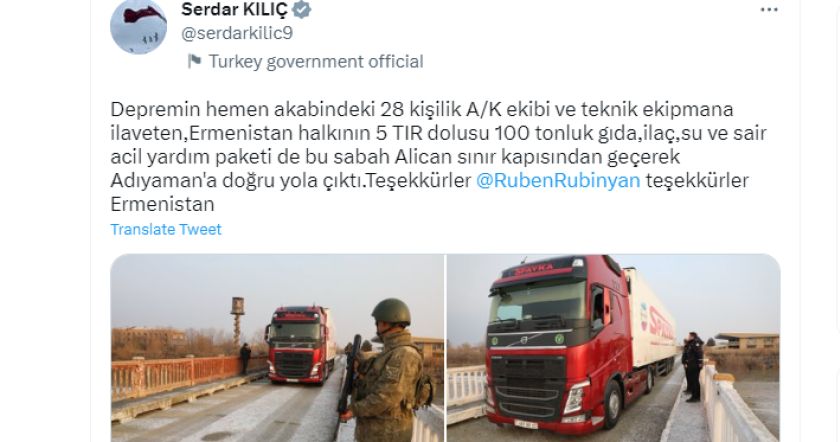Open the @RubenRubinyan mention
The height and width of the screenshot is (442, 840).
click(x=558, y=181)
